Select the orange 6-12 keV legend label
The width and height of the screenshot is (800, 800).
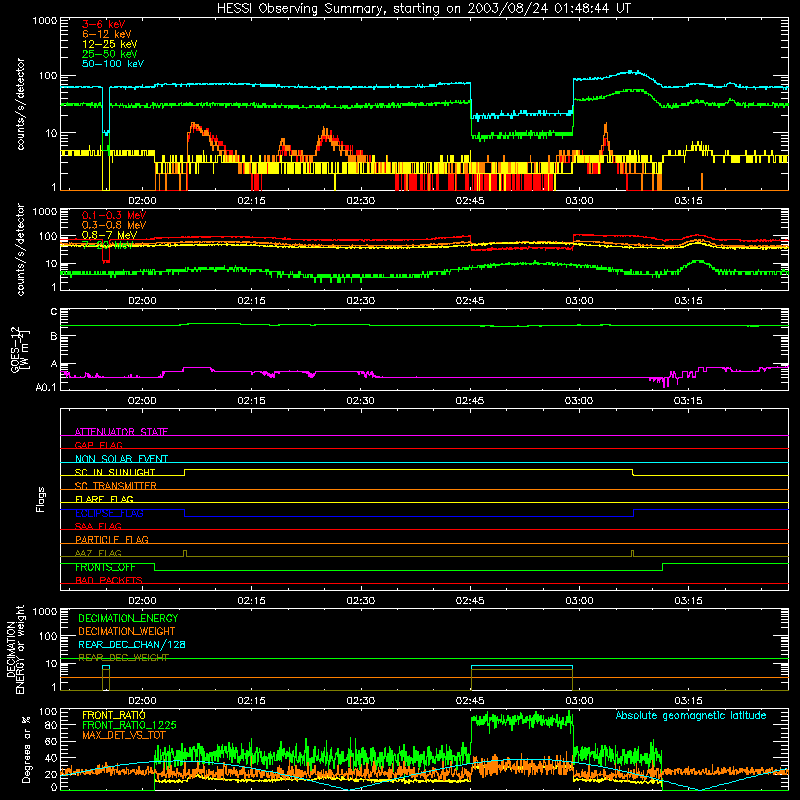107,34
